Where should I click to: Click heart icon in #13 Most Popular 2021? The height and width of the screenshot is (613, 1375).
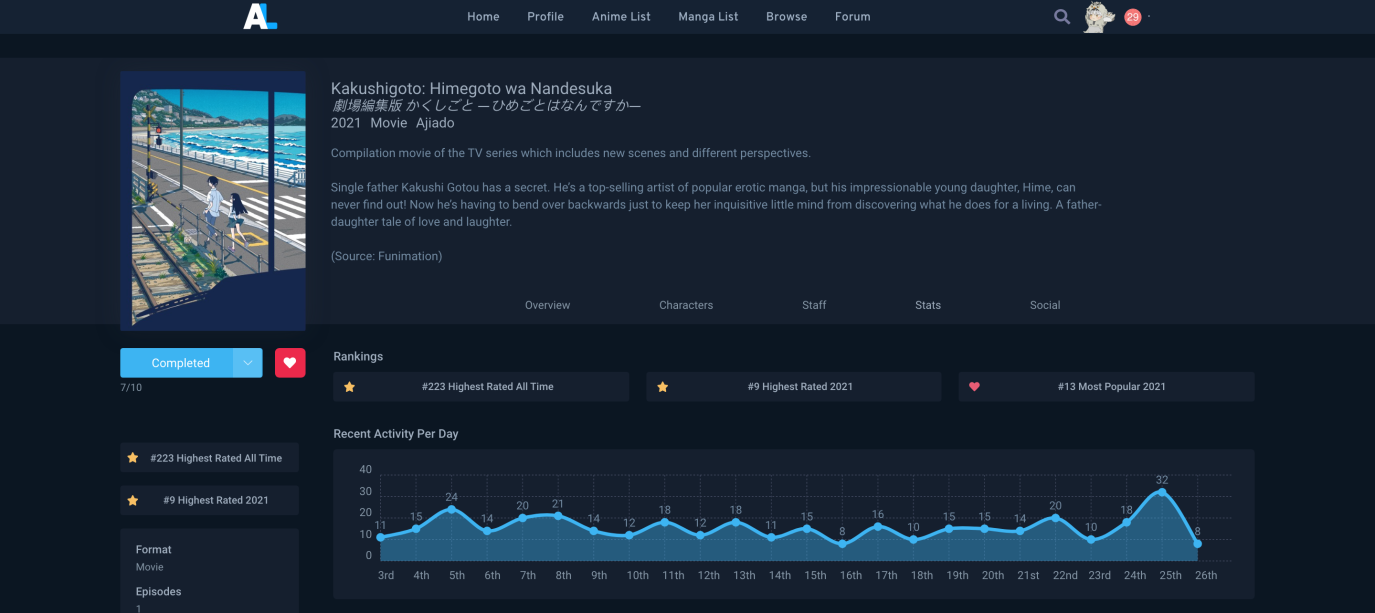coord(974,387)
